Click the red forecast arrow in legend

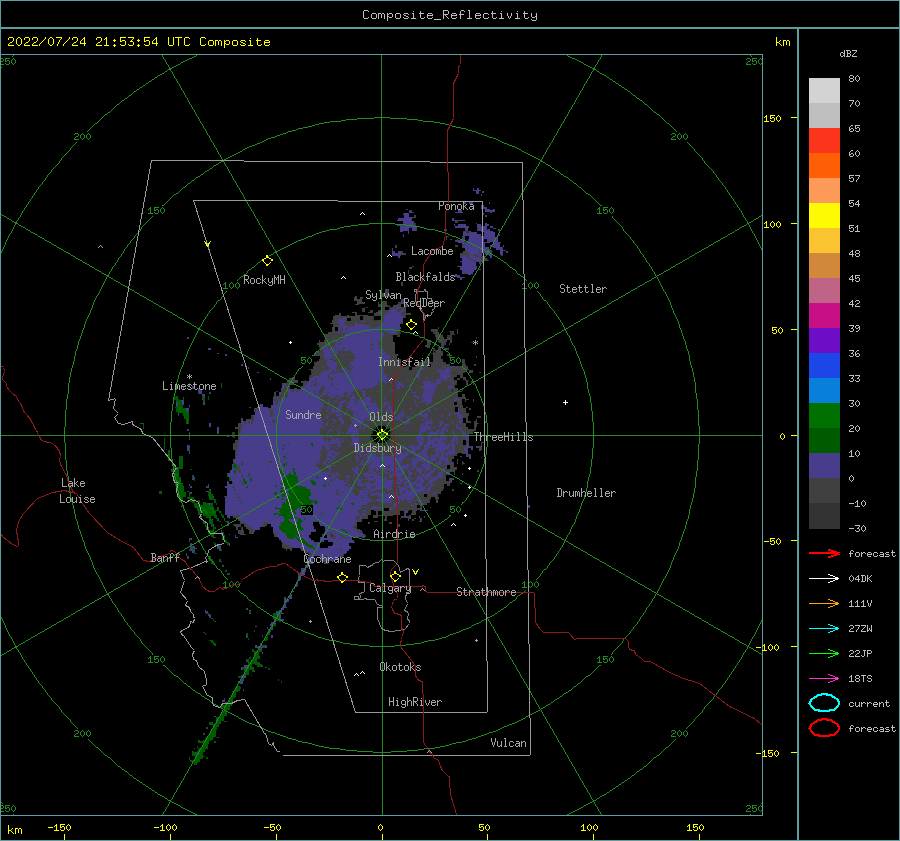pyautogui.click(x=824, y=553)
